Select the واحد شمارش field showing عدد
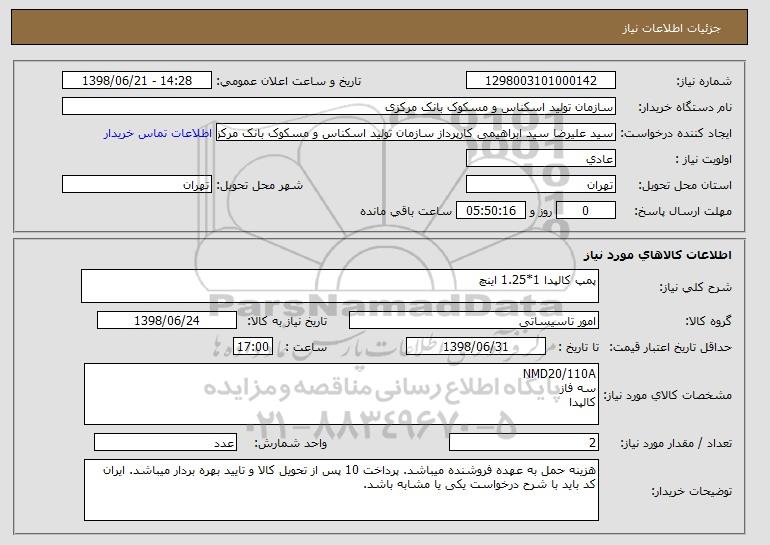The height and width of the screenshot is (545, 770). tap(165, 442)
